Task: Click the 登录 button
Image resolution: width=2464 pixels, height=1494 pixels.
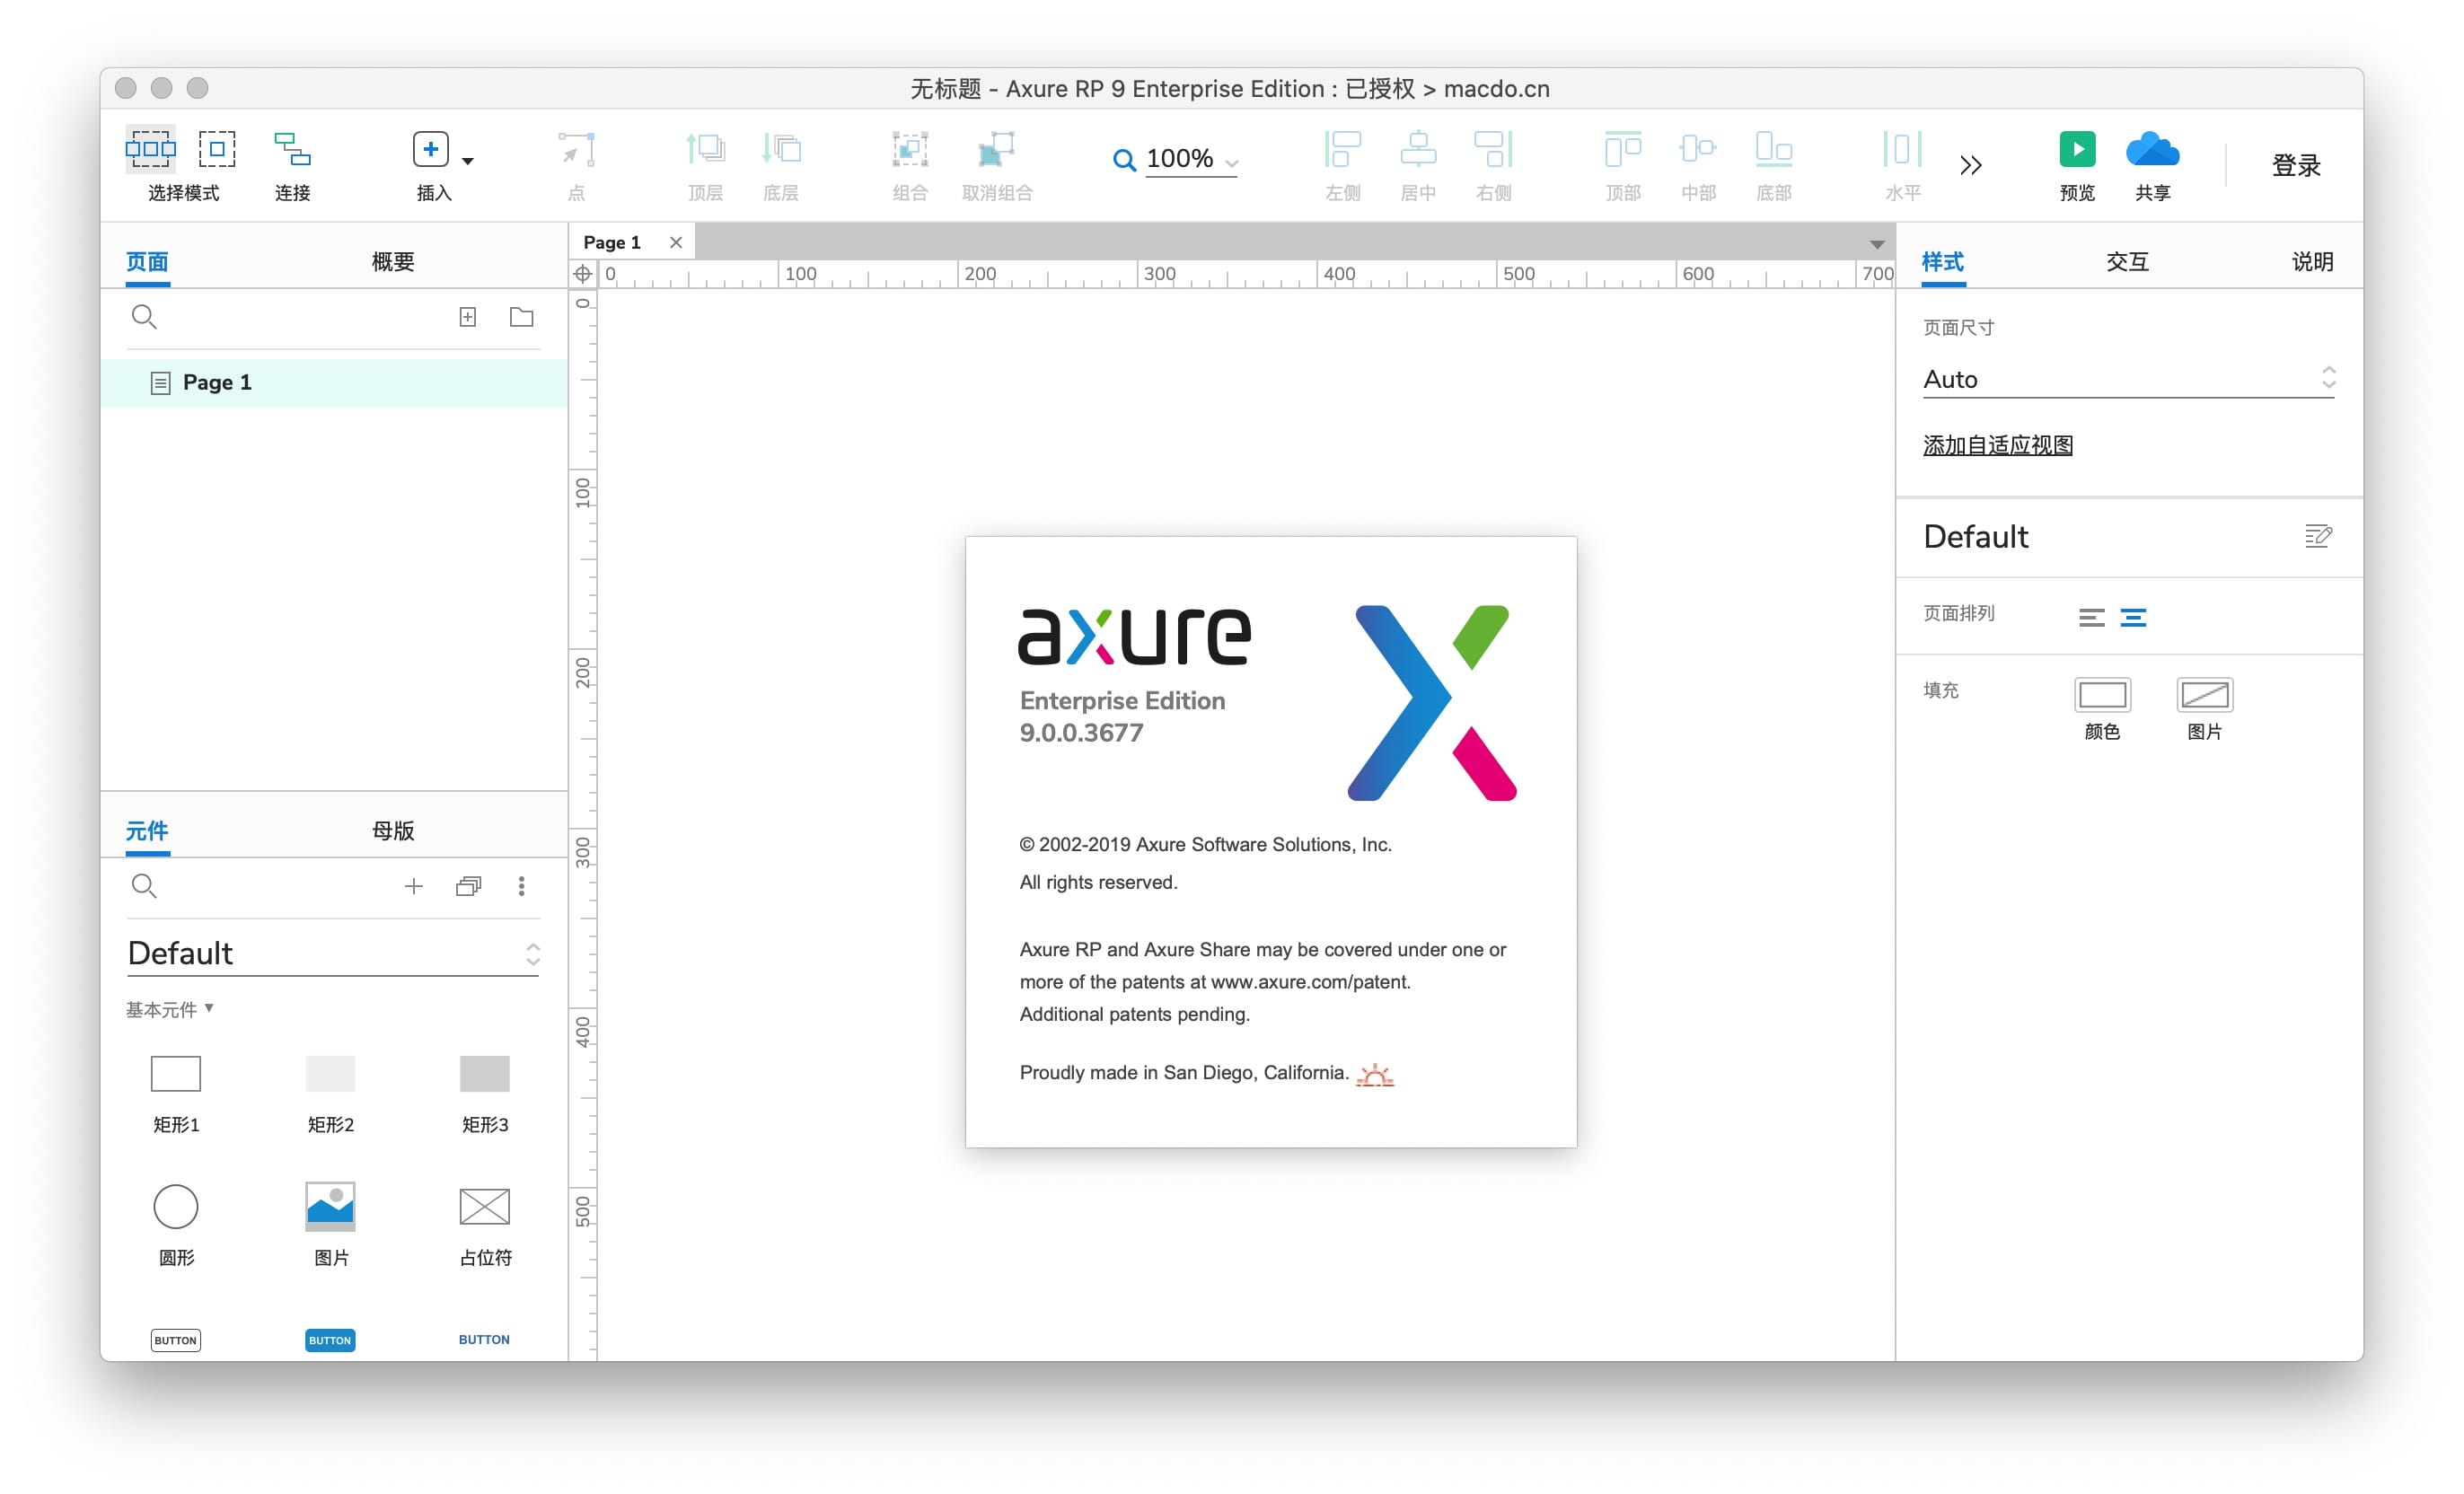Action: point(2295,165)
